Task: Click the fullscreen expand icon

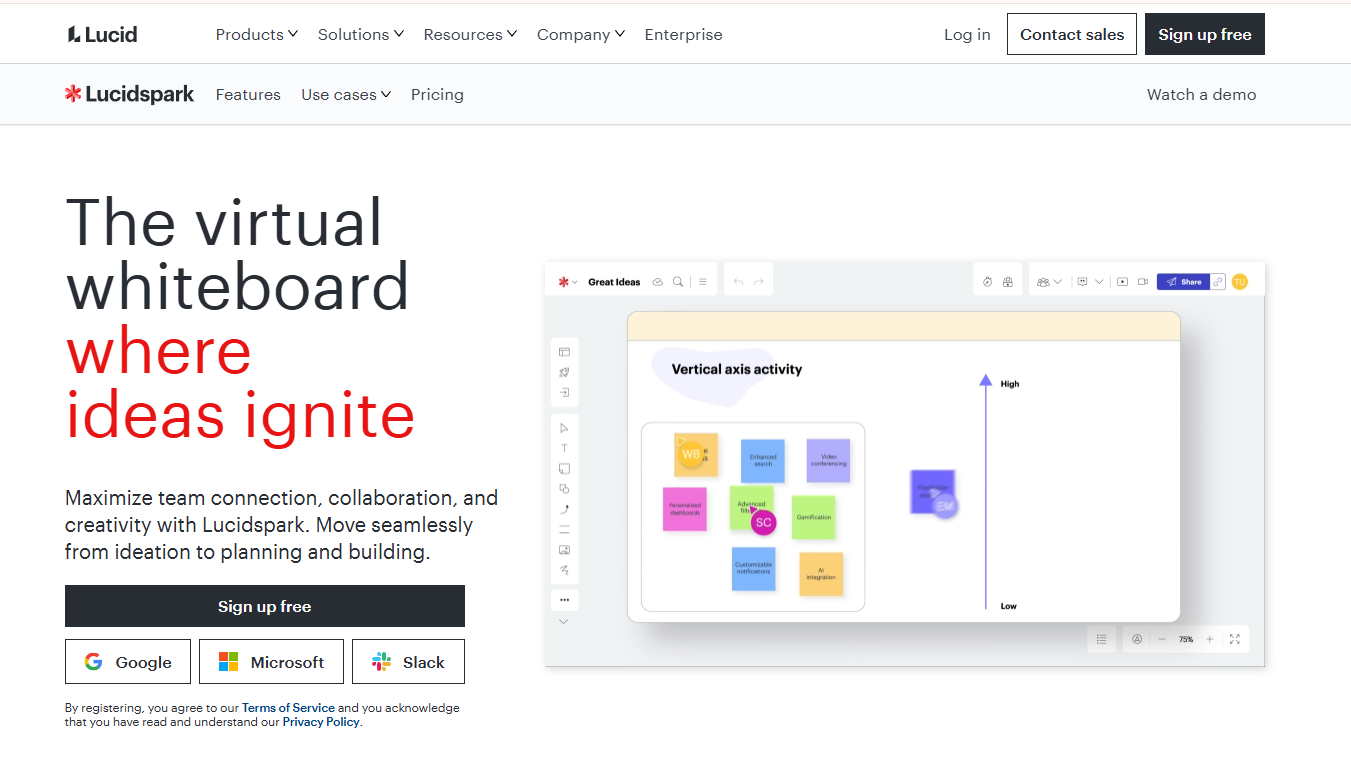Action: click(x=1235, y=639)
